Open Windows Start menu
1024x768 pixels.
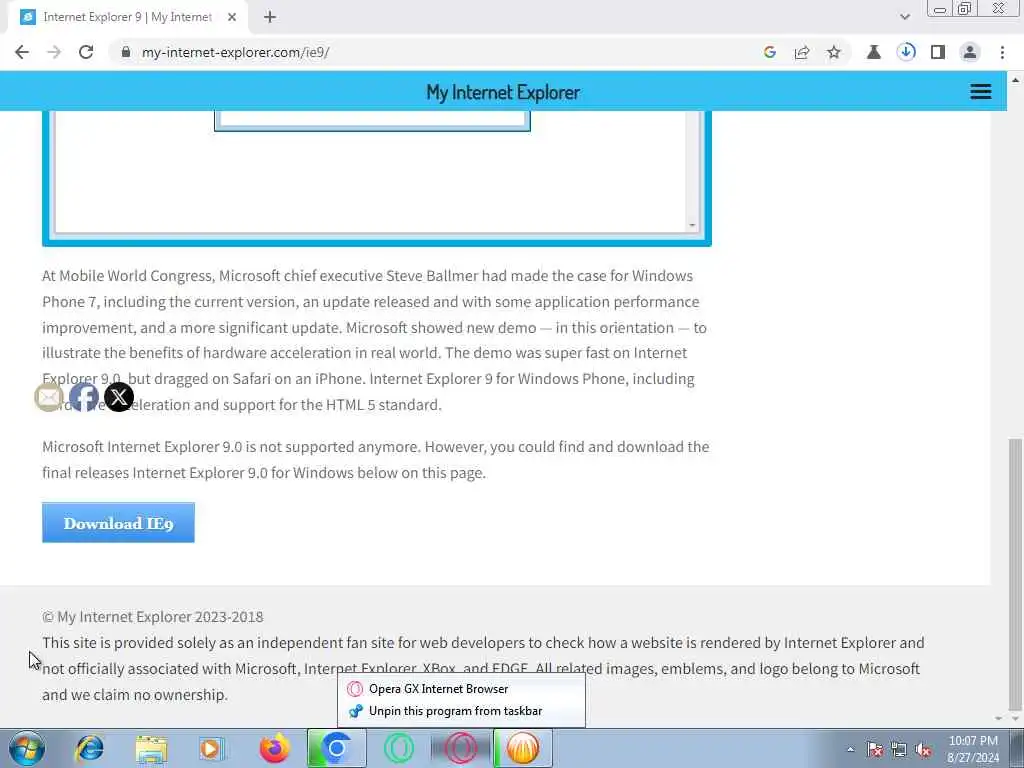(x=27, y=748)
